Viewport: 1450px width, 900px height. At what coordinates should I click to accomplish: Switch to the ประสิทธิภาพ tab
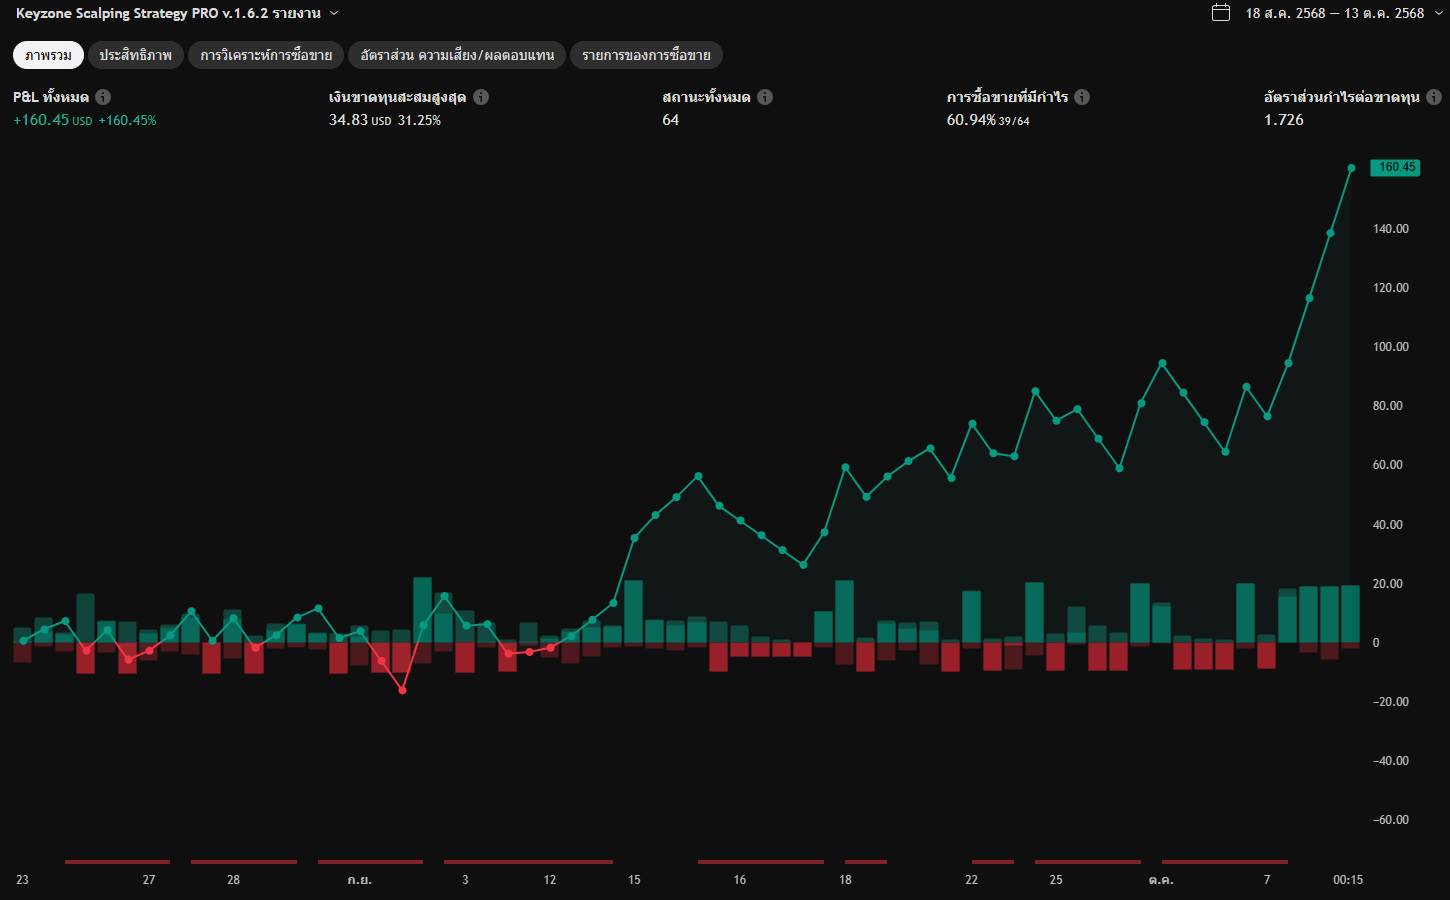pyautogui.click(x=135, y=55)
